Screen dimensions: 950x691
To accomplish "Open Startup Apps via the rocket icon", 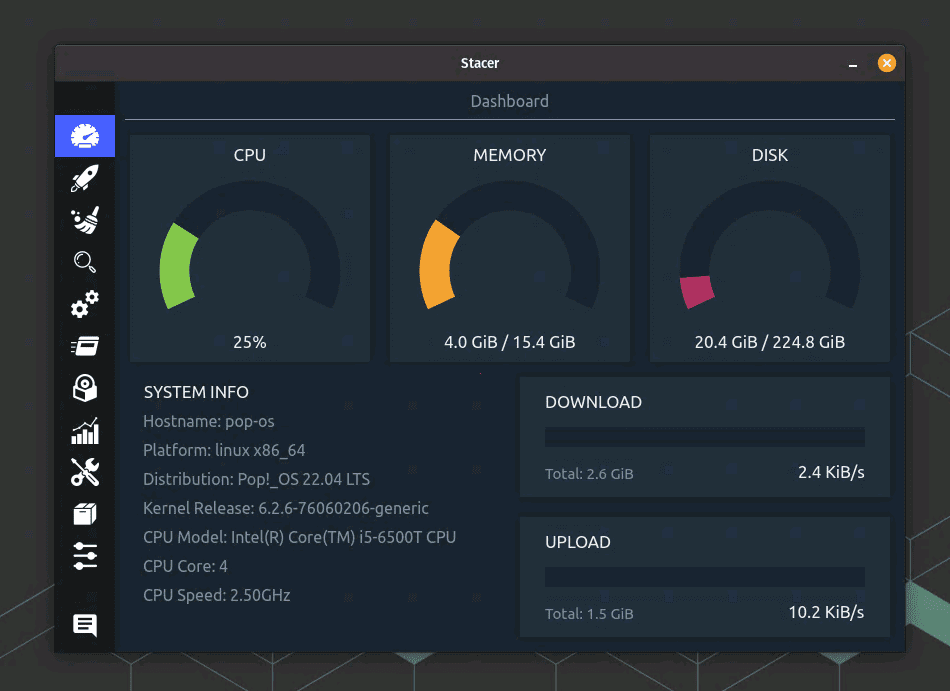I will 85,178.
